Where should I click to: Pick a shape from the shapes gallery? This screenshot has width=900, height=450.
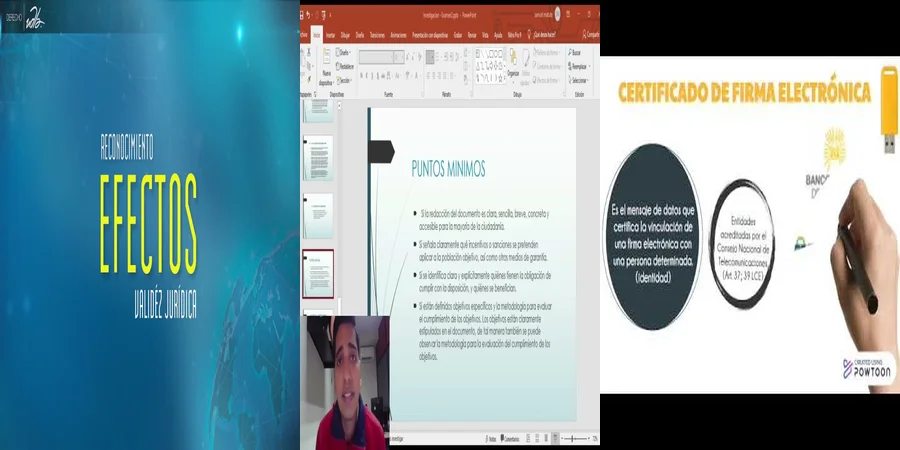pyautogui.click(x=490, y=65)
